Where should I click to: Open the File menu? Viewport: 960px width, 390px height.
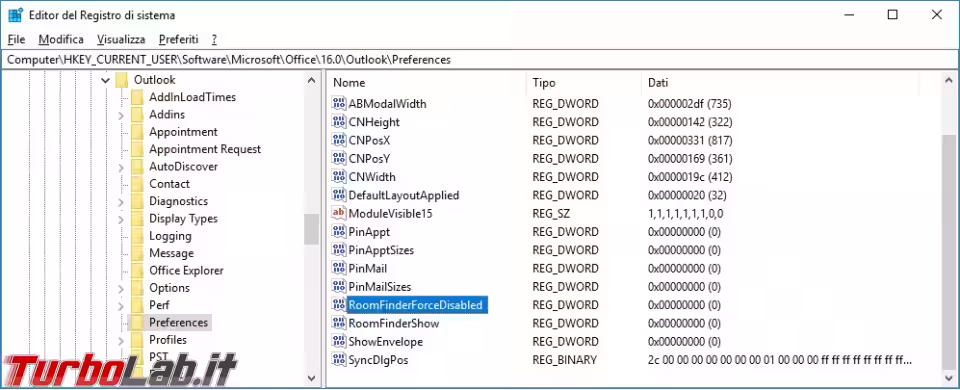click(17, 39)
